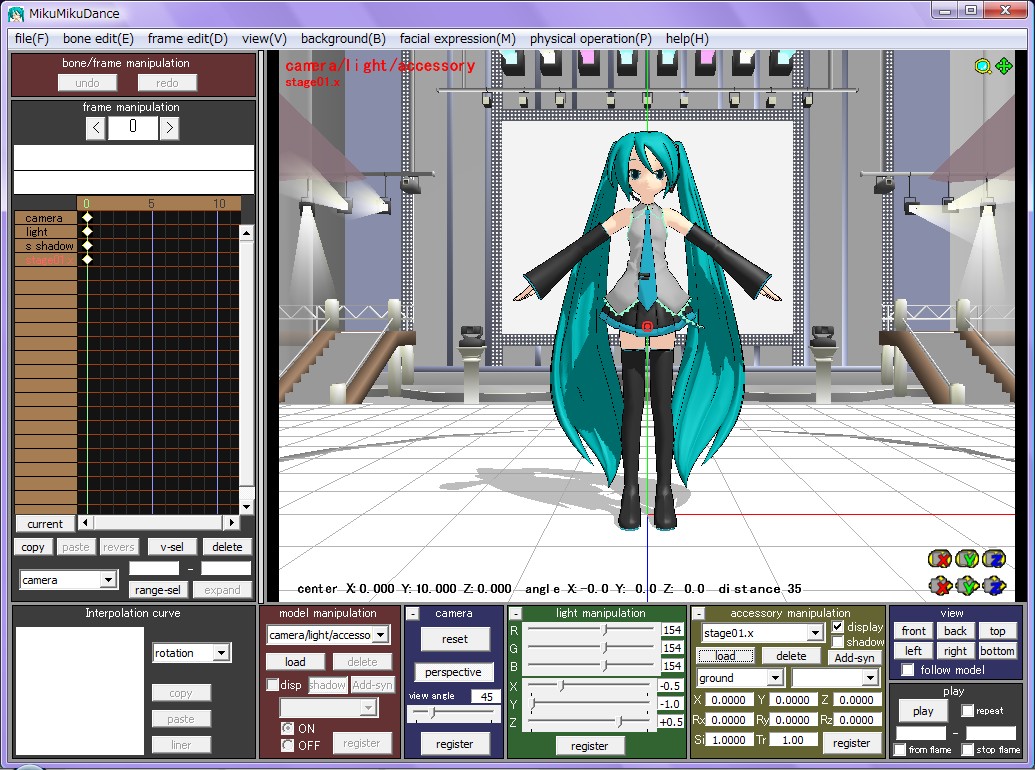Screen dimensions: 1035x770
Task: Click the X axis rotation gizmo icon
Action: click(x=940, y=560)
